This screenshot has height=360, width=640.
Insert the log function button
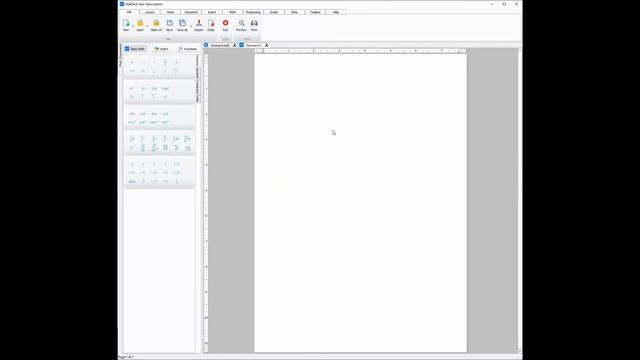(154, 88)
